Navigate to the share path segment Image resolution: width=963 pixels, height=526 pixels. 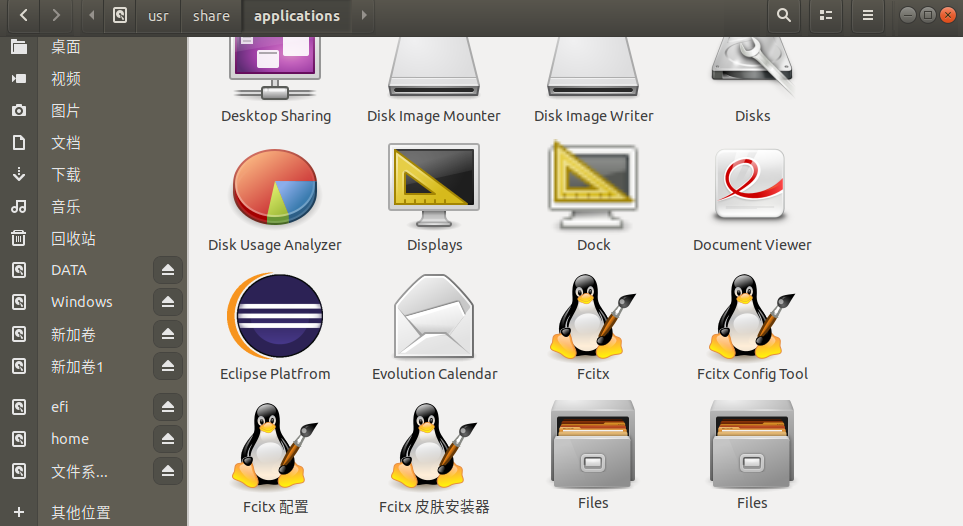tap(211, 15)
